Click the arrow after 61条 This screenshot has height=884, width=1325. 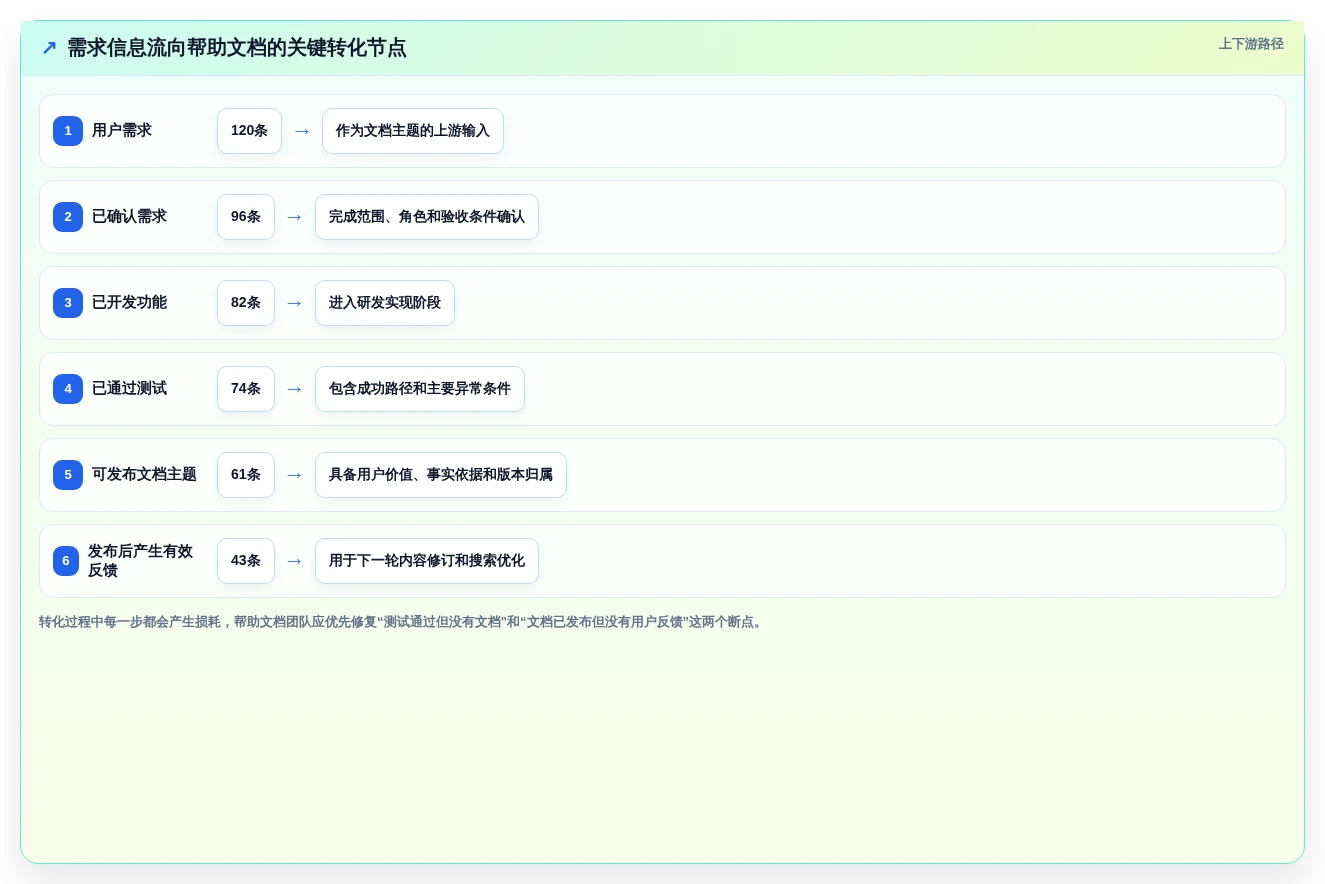click(x=295, y=475)
